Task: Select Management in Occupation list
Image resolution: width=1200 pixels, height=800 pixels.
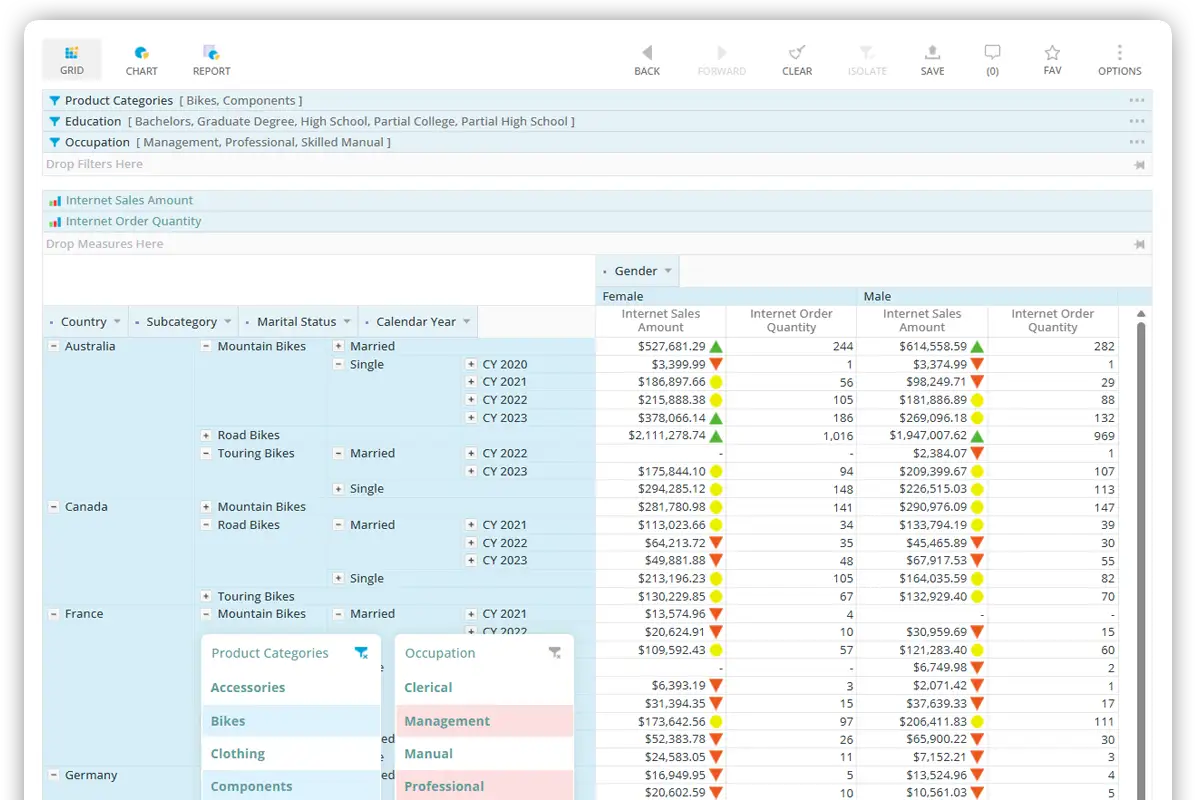Action: pos(485,721)
